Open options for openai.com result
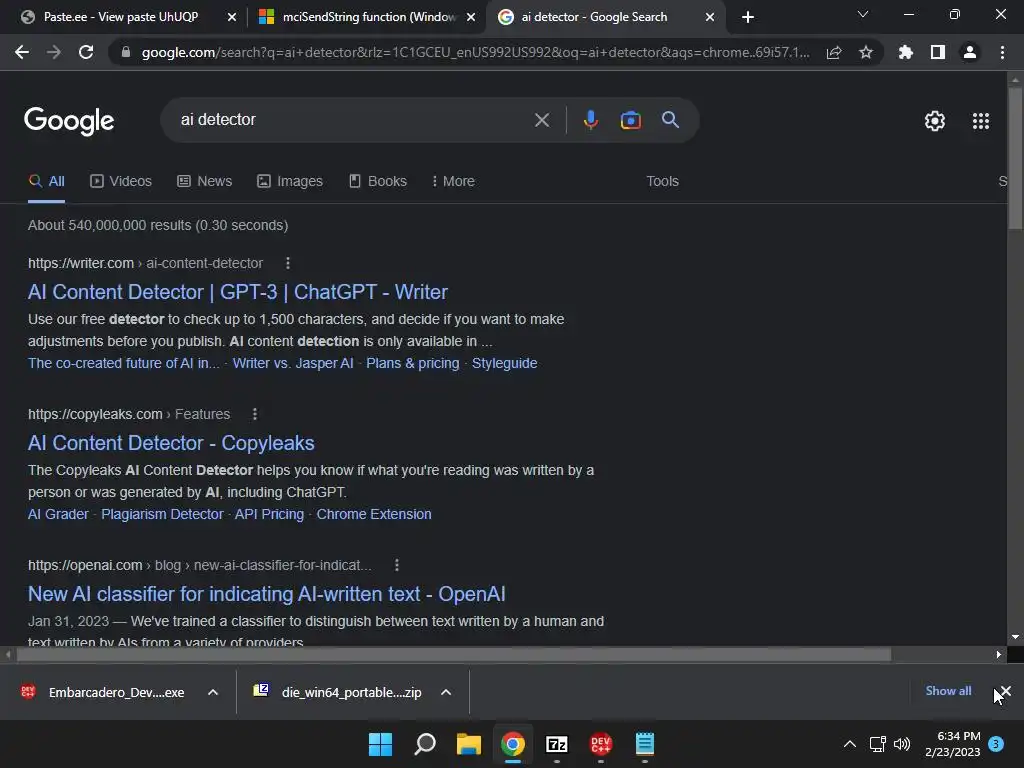Viewport: 1024px width, 768px height. coord(396,565)
